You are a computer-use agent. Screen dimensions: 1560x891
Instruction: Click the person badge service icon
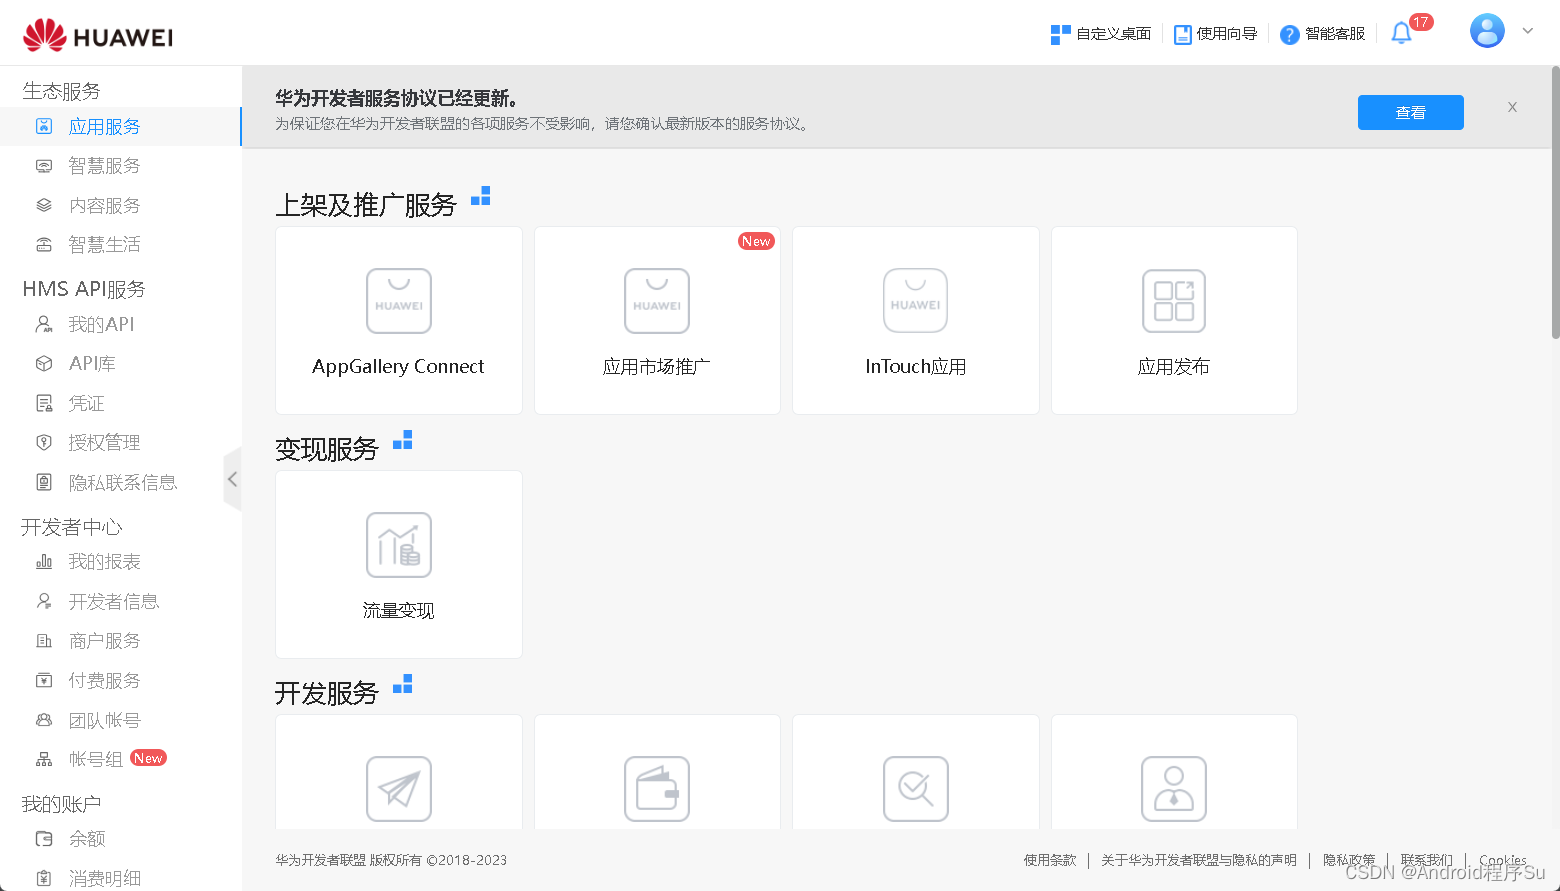(1174, 789)
